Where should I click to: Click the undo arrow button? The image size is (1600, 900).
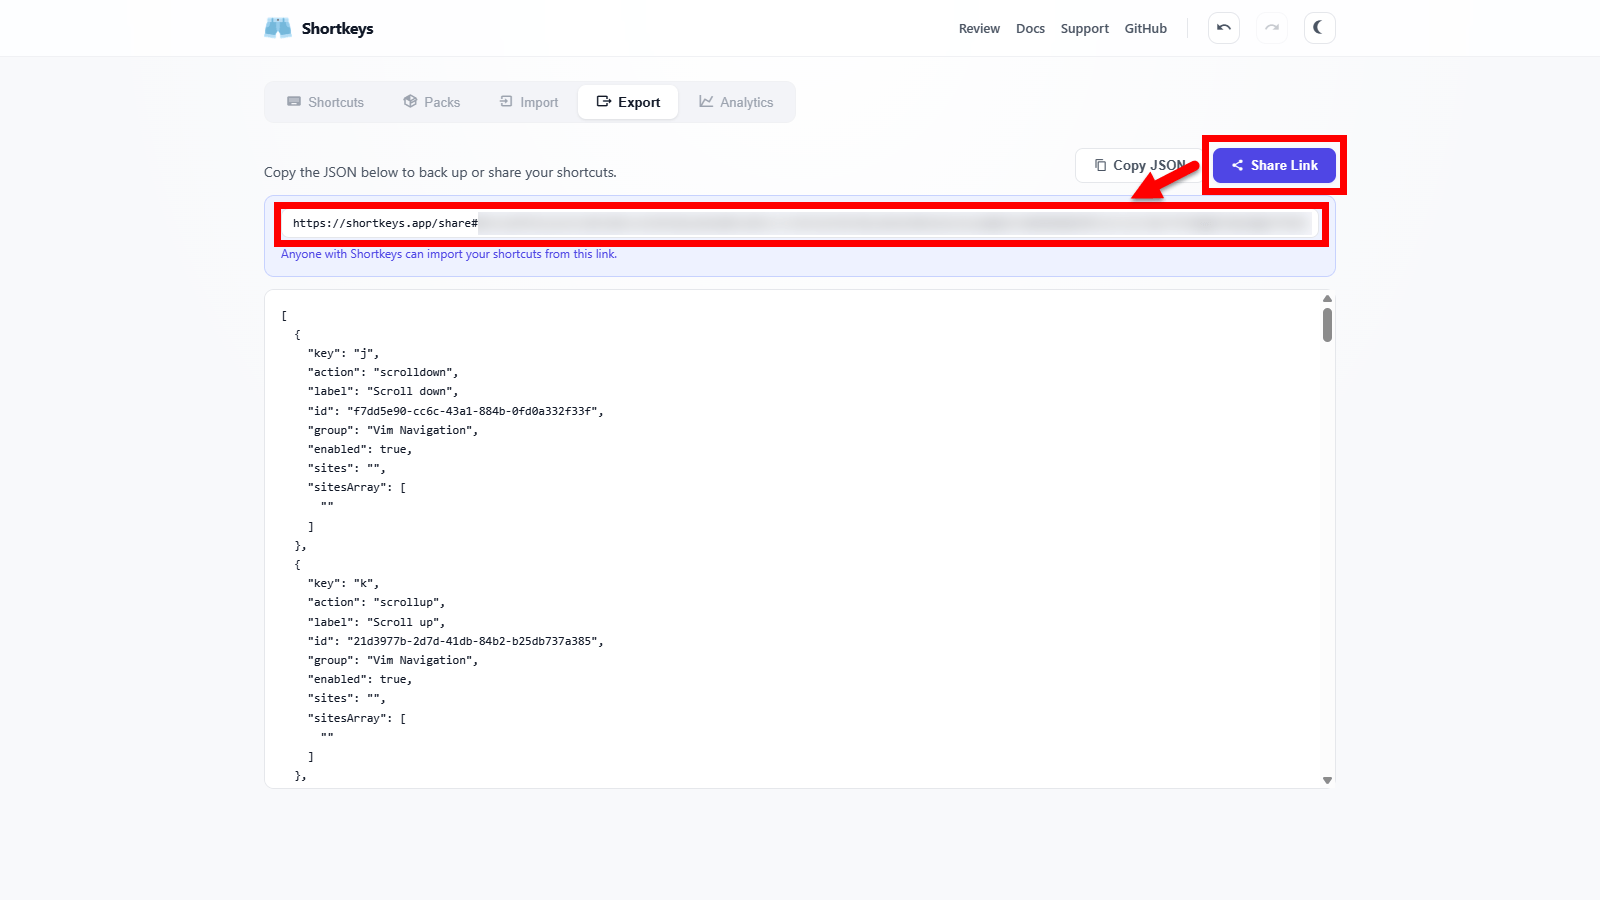click(1223, 28)
